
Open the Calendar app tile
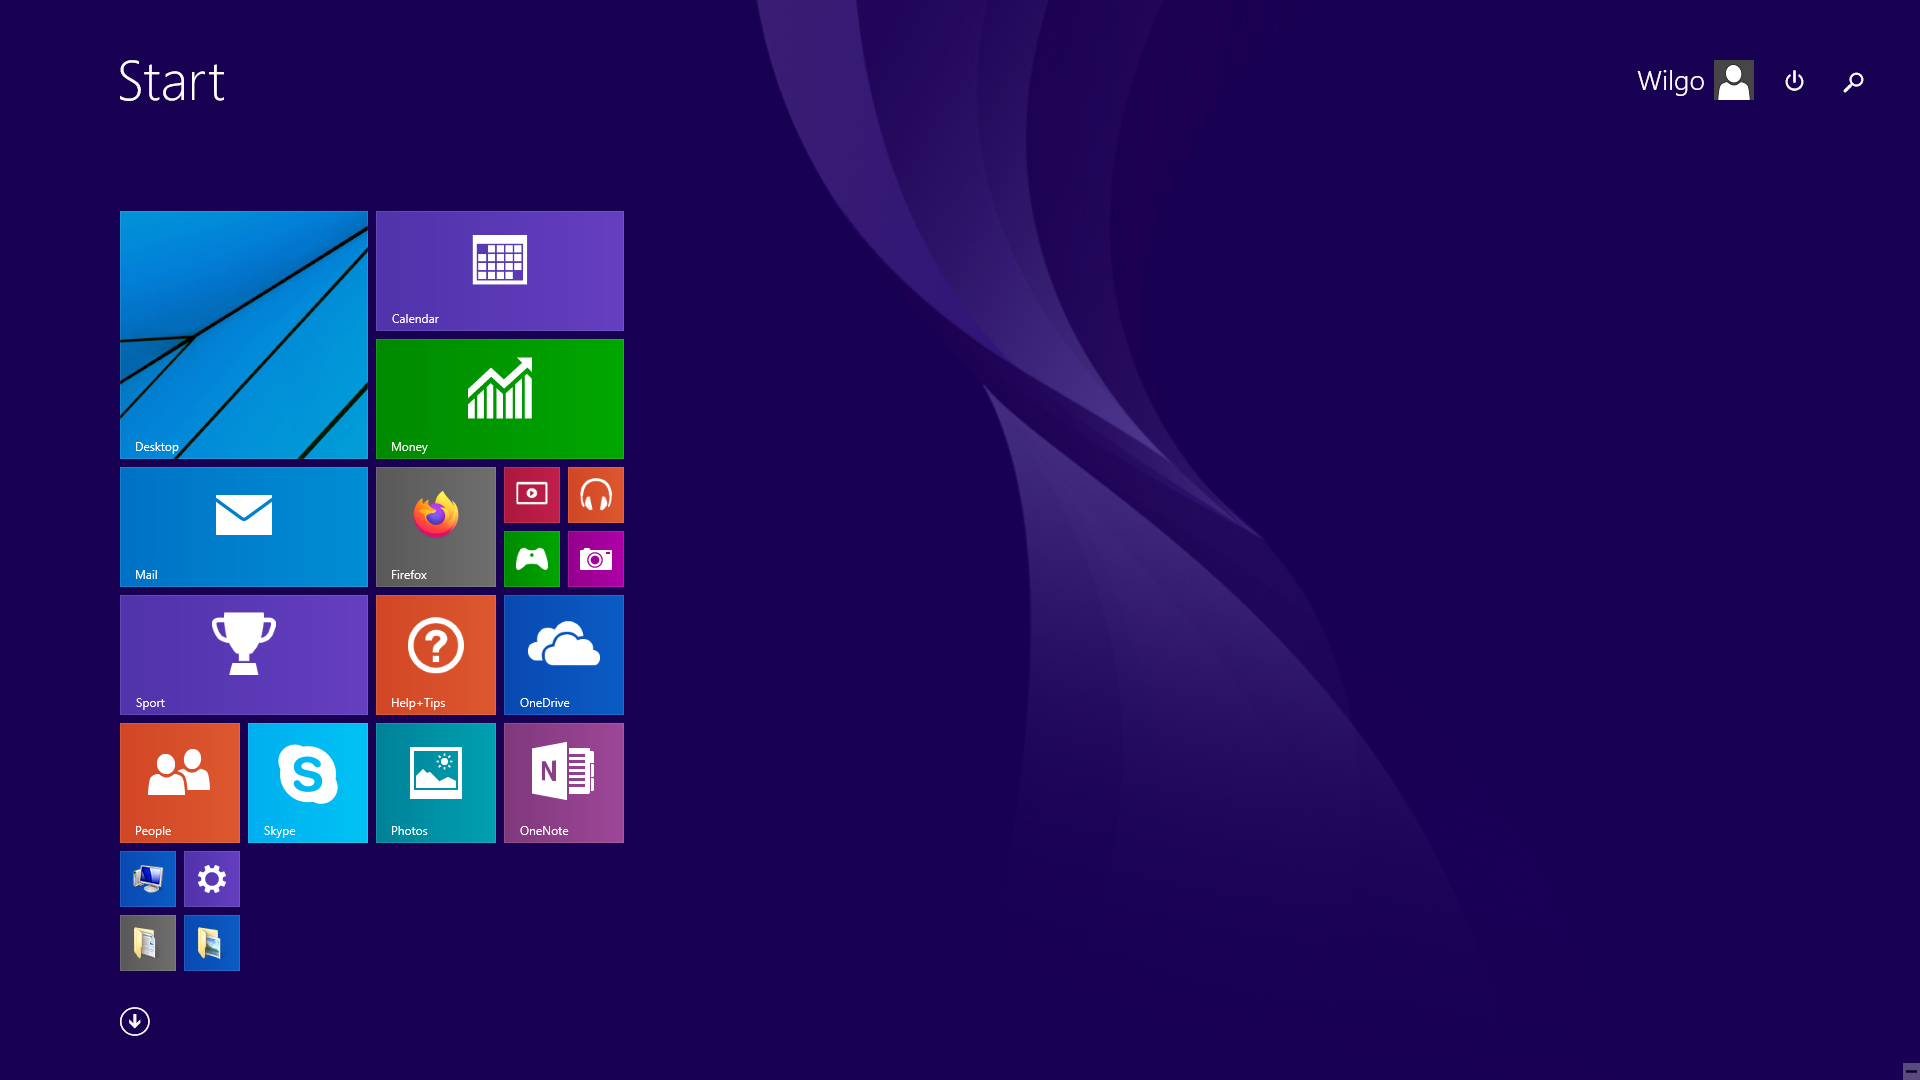click(x=499, y=270)
